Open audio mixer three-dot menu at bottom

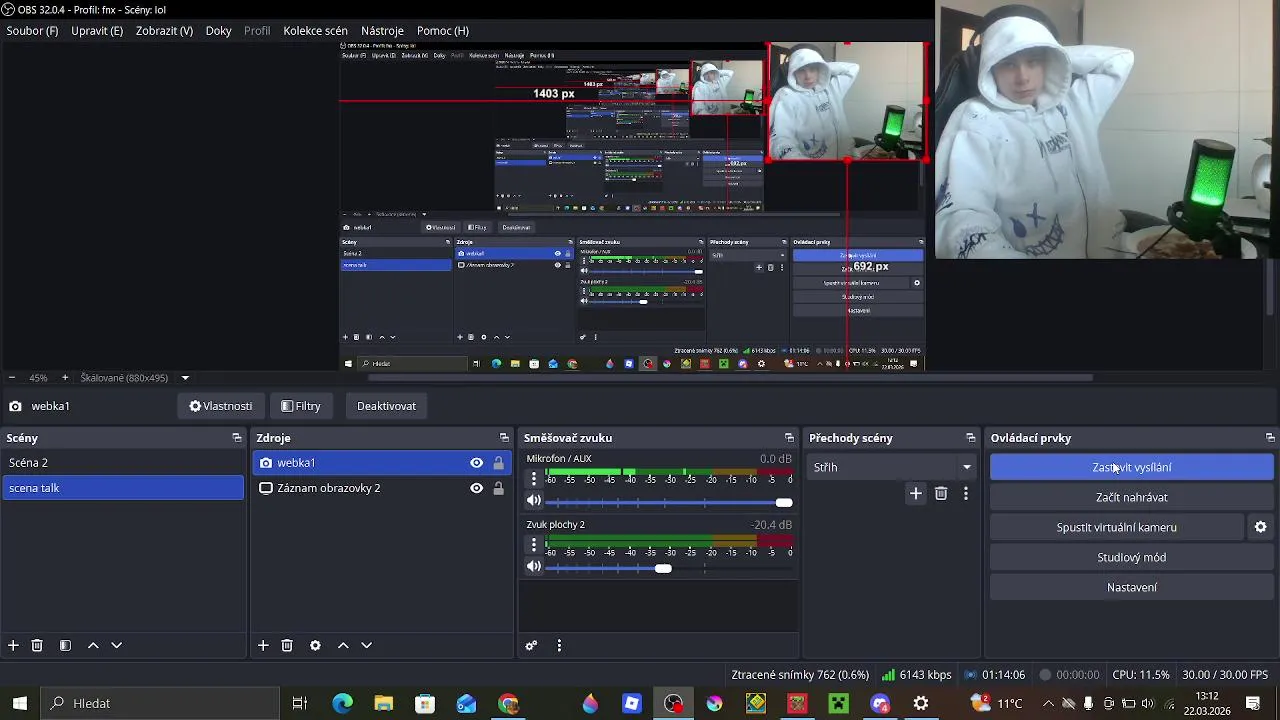[559, 646]
